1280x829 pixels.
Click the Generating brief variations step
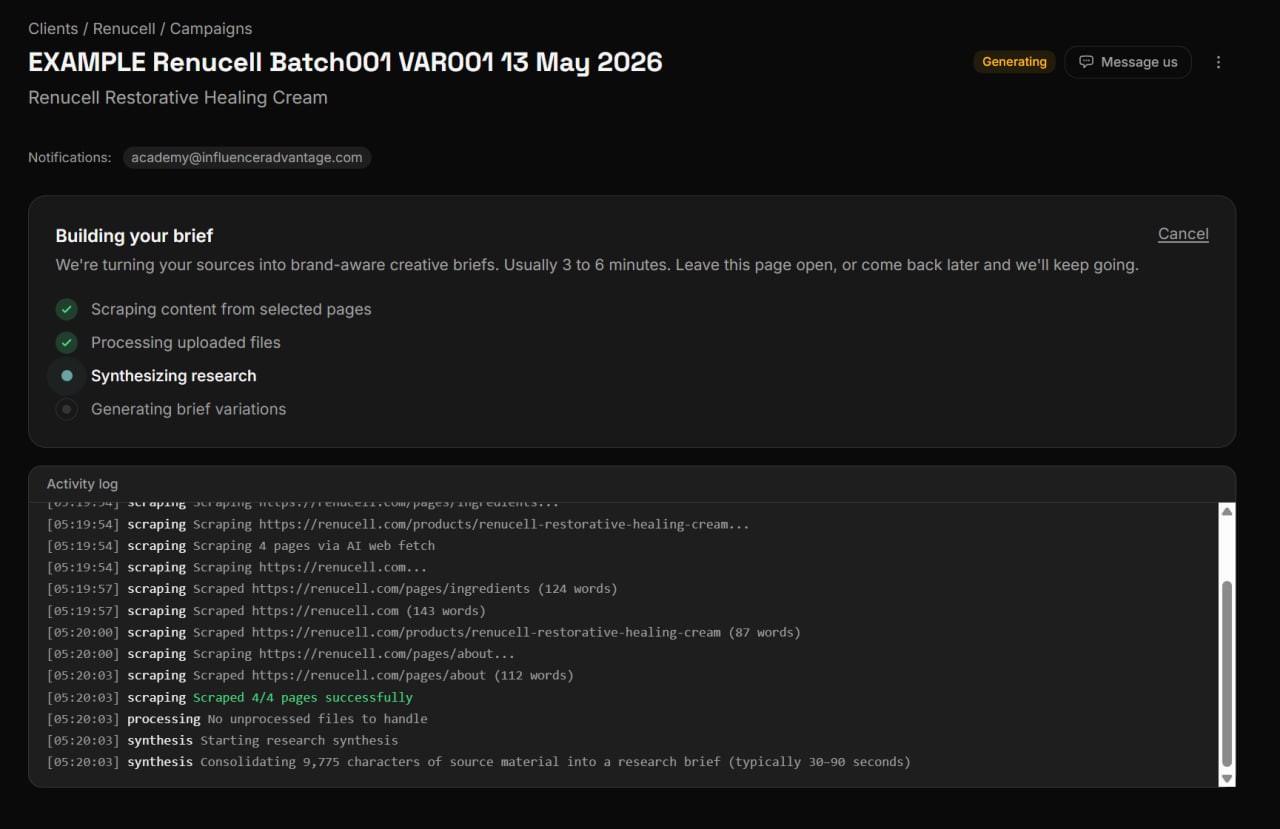point(189,409)
